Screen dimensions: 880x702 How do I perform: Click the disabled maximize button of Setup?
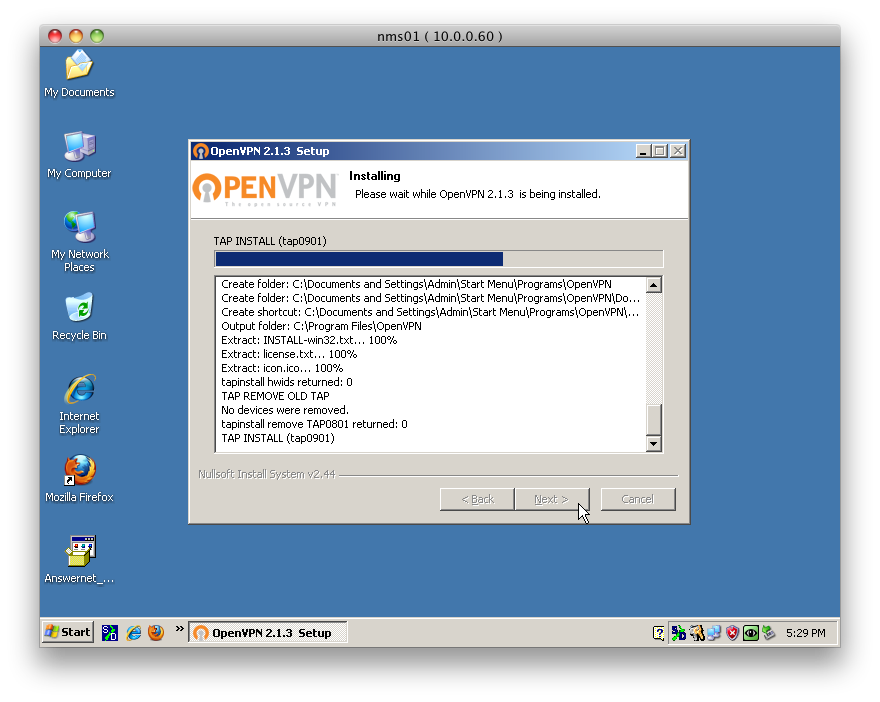coord(660,151)
